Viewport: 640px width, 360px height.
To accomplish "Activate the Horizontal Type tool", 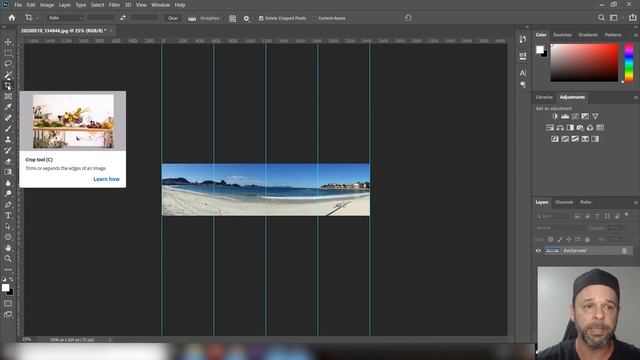I will [x=8, y=215].
